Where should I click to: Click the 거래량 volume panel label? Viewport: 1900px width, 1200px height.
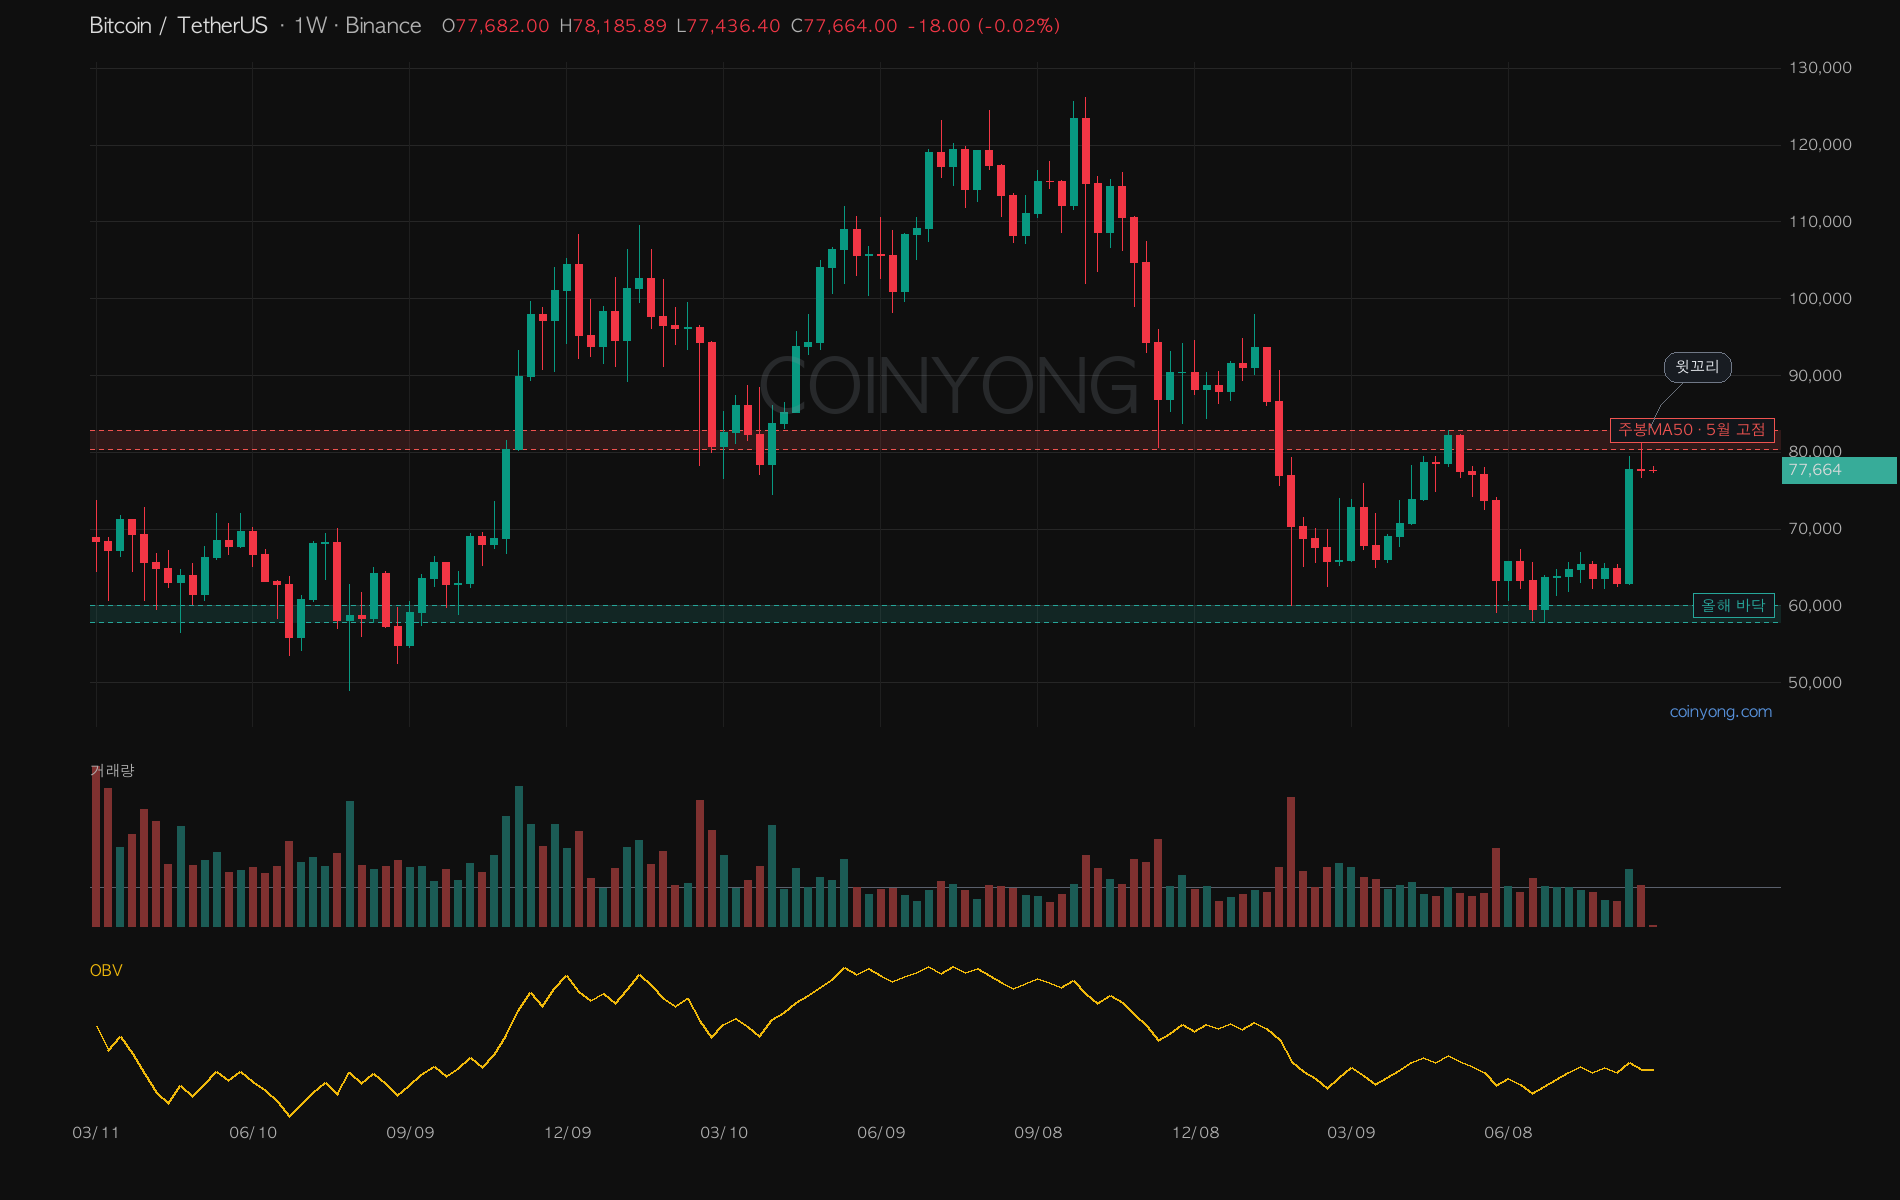112,770
